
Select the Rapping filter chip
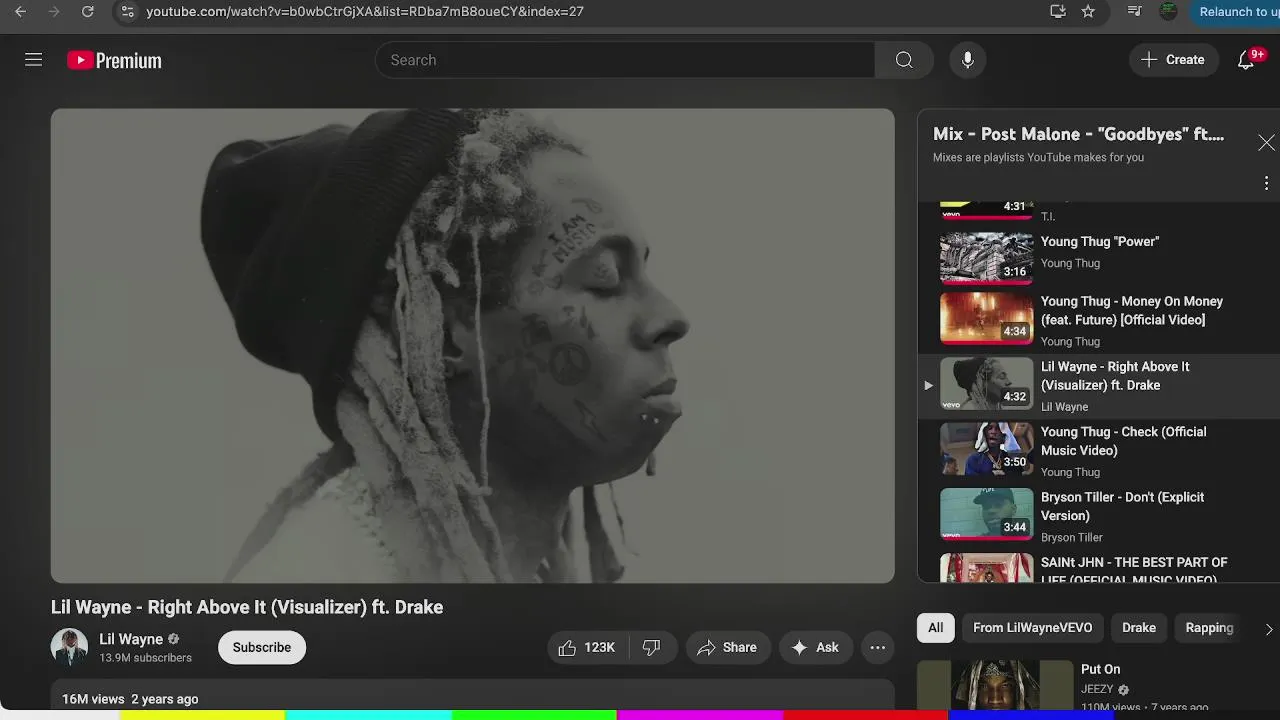1209,628
